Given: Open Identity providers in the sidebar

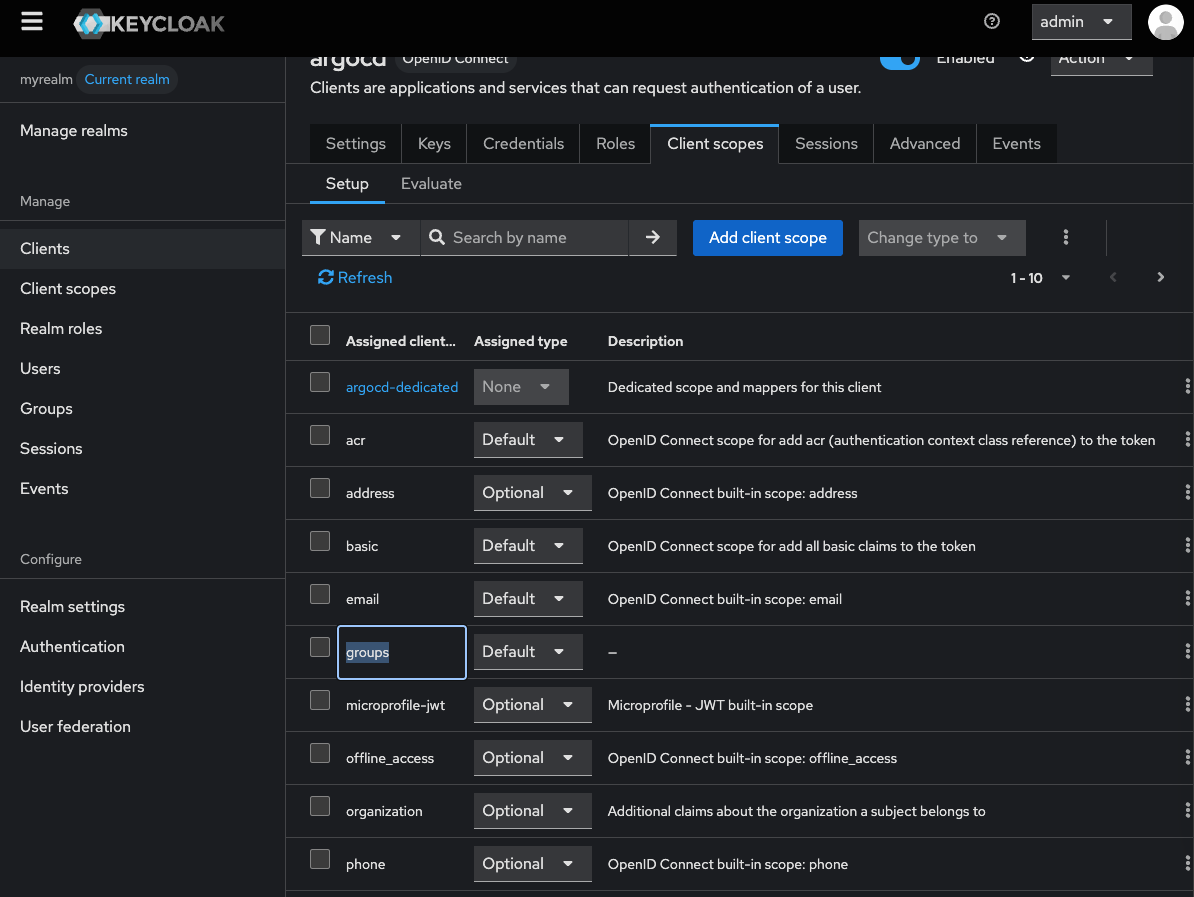Looking at the screenshot, I should pos(82,687).
